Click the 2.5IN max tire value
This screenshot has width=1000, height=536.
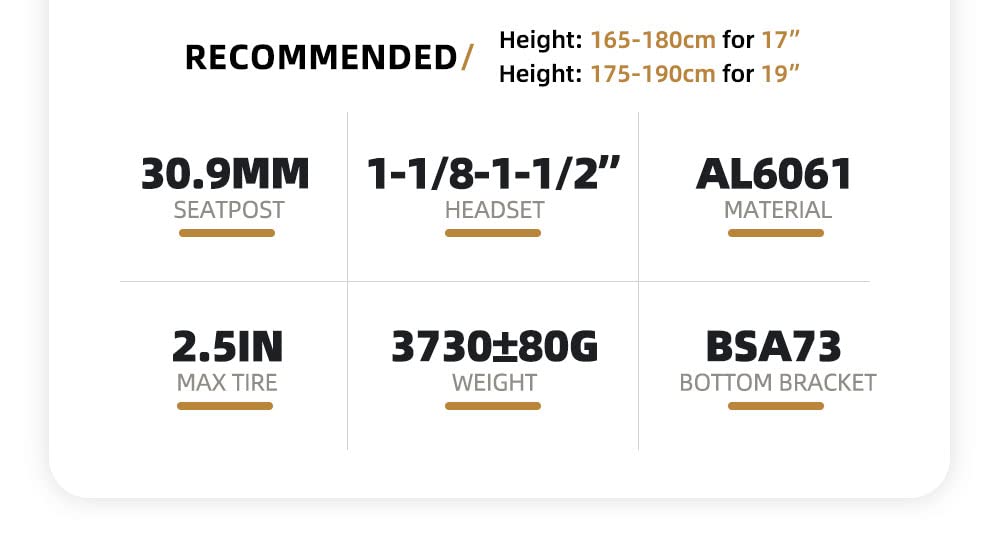click(x=227, y=347)
